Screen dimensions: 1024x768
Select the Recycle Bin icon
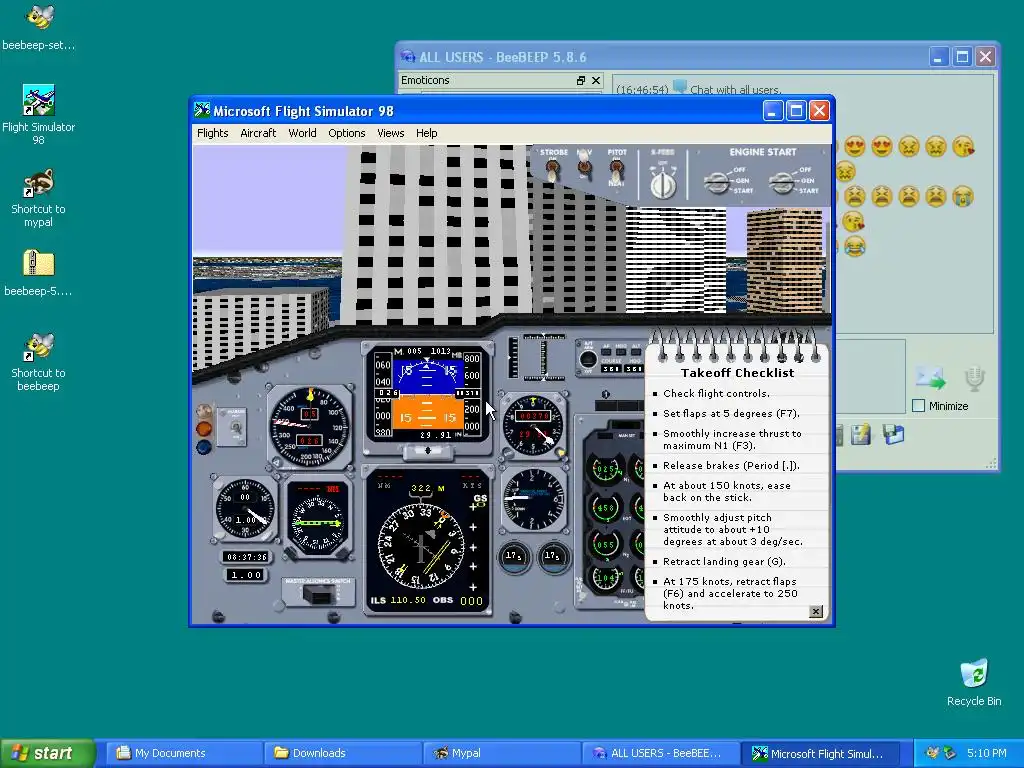tap(974, 682)
